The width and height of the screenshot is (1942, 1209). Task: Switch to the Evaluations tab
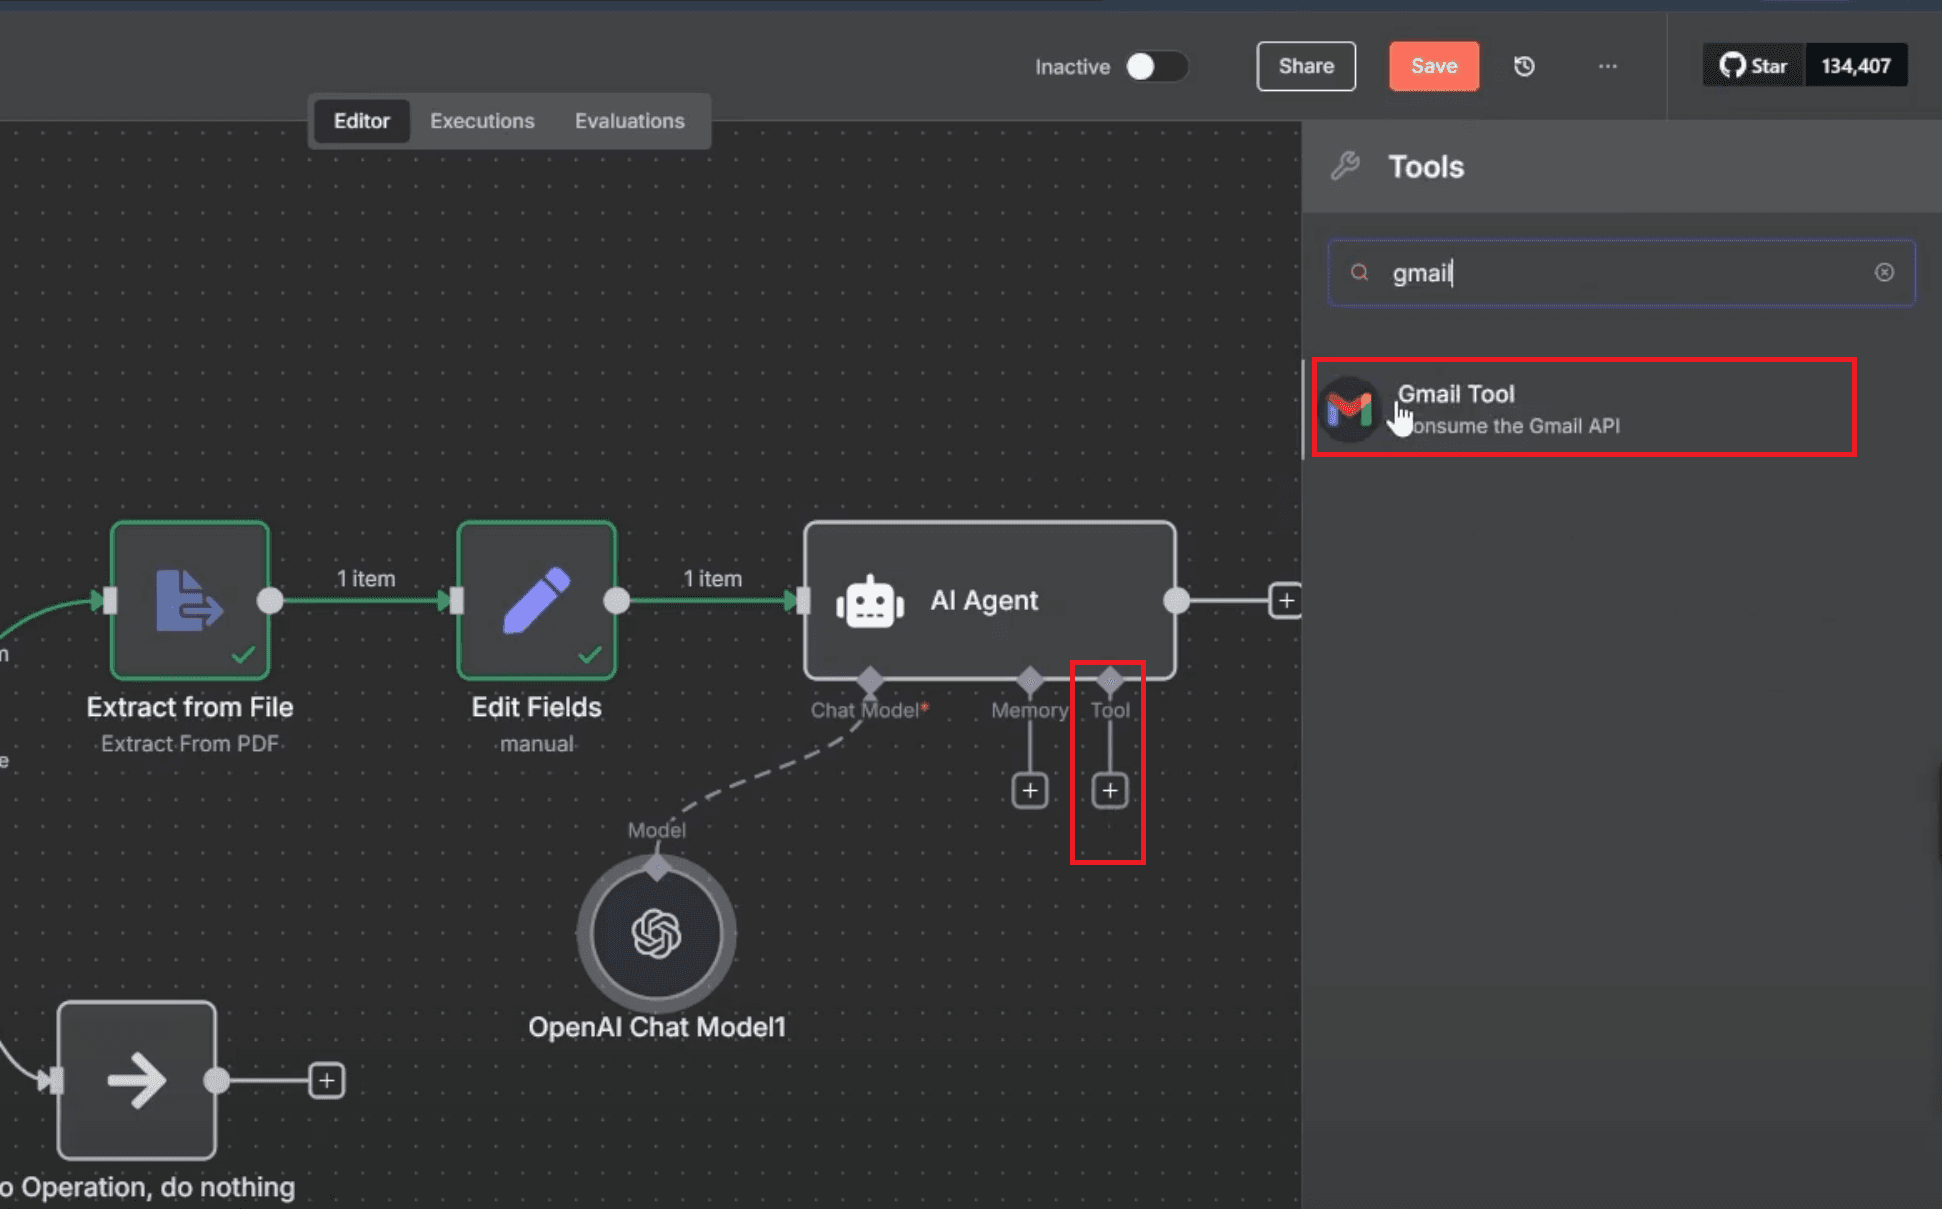coord(629,121)
